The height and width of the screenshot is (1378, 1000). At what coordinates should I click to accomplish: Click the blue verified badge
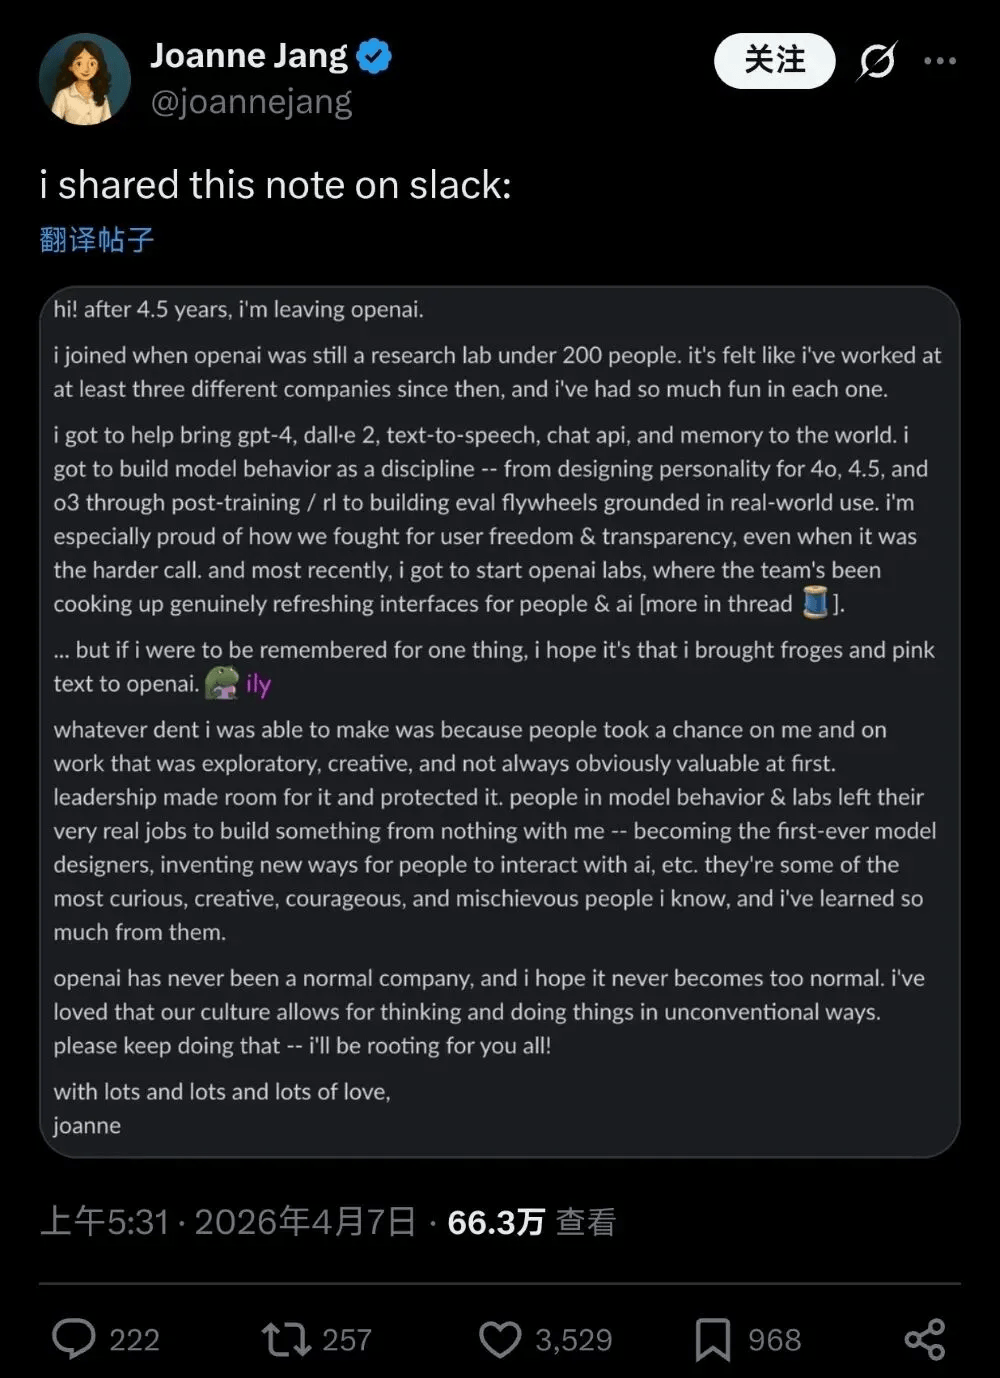click(x=375, y=57)
